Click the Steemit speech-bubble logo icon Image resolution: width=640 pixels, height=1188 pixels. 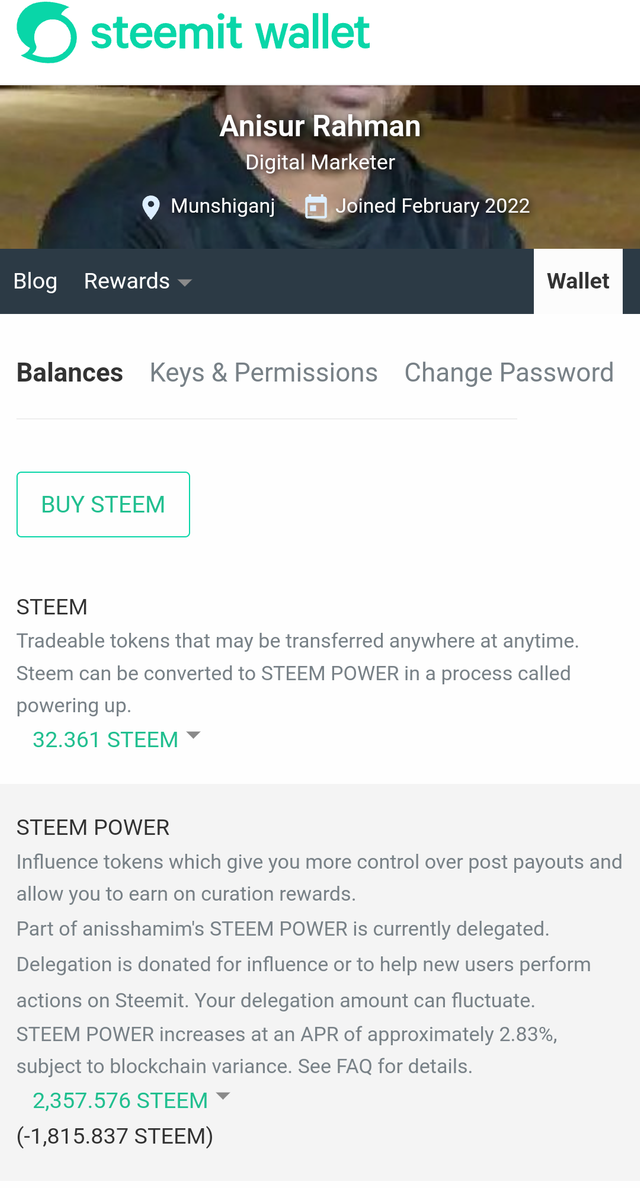(46, 32)
